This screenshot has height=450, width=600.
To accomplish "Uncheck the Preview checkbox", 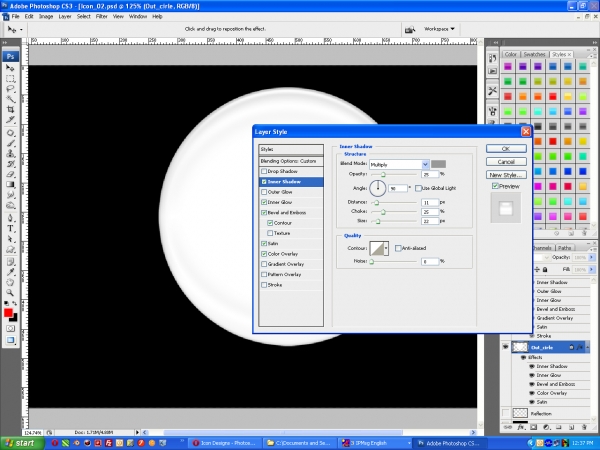I will click(495, 186).
